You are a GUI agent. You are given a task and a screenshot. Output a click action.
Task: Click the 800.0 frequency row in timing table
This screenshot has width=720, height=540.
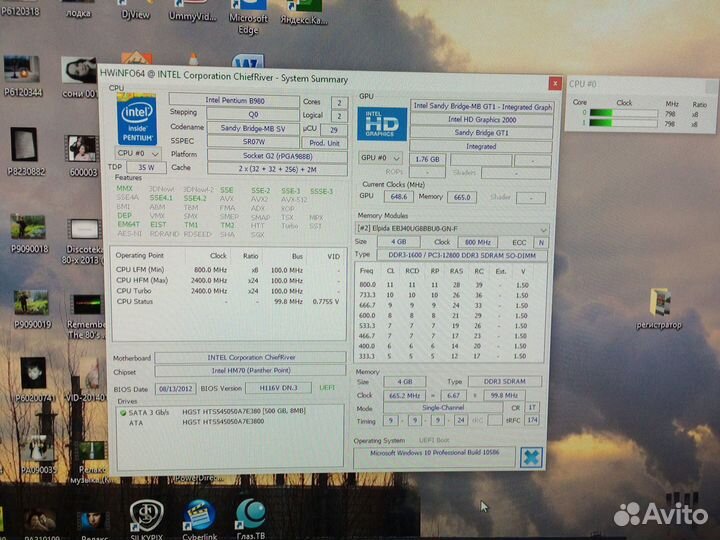(x=444, y=285)
